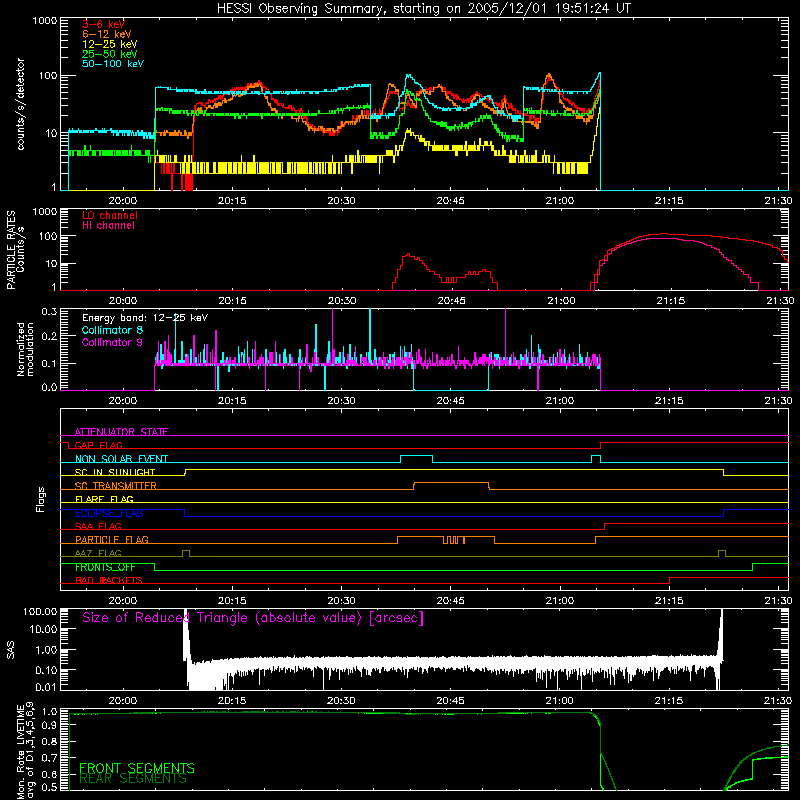Click the ATTENUATOR_STATE flag label
Screen dimensions: 800x800
pyautogui.click(x=121, y=432)
